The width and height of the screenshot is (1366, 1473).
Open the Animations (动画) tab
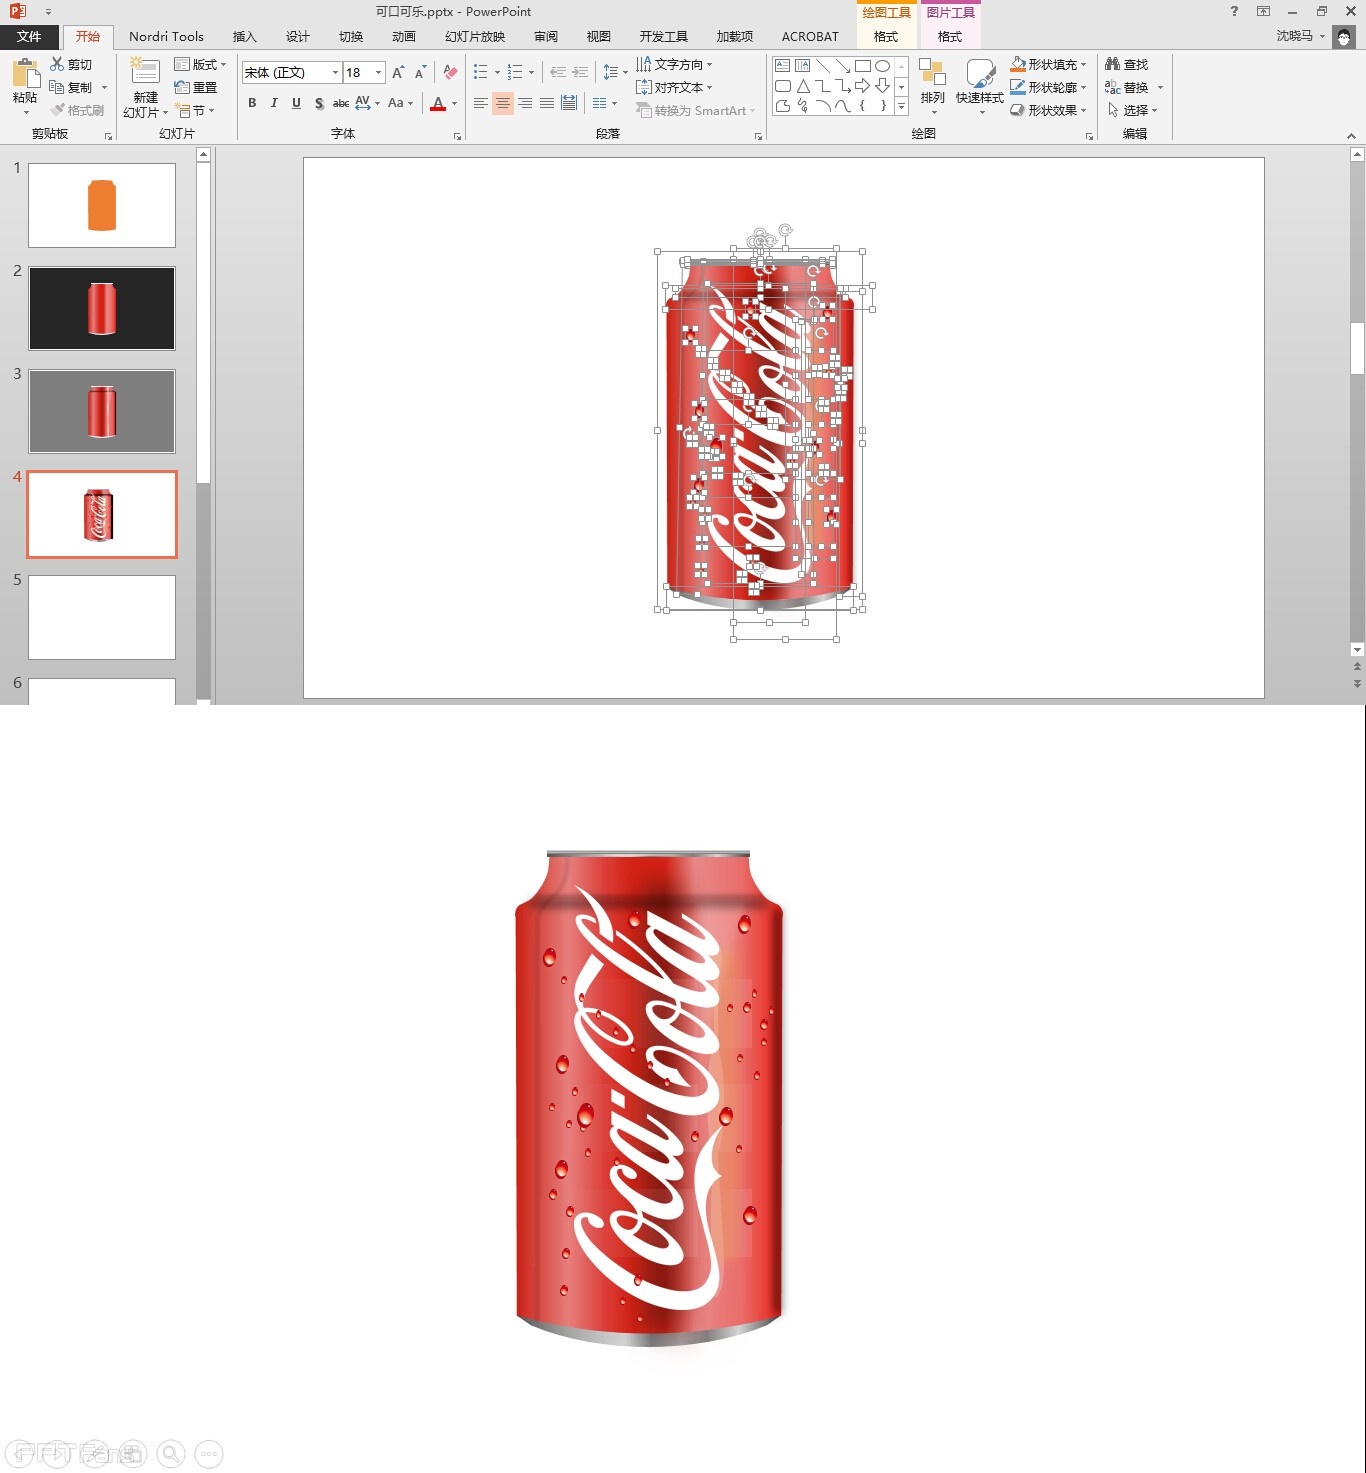(x=403, y=37)
